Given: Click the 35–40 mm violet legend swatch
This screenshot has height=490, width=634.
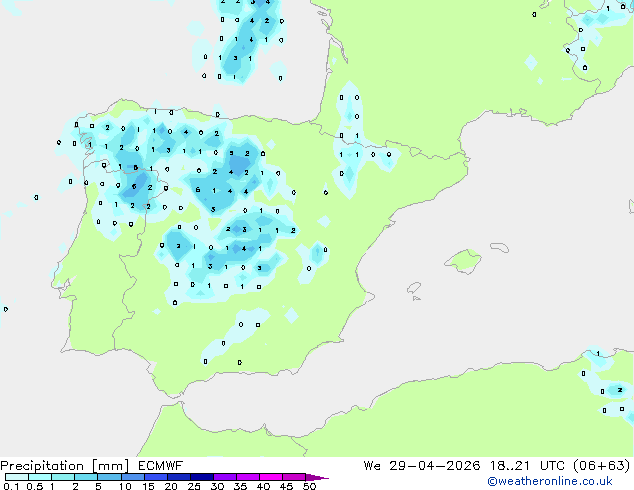Looking at the screenshot, I should click(x=247, y=477).
